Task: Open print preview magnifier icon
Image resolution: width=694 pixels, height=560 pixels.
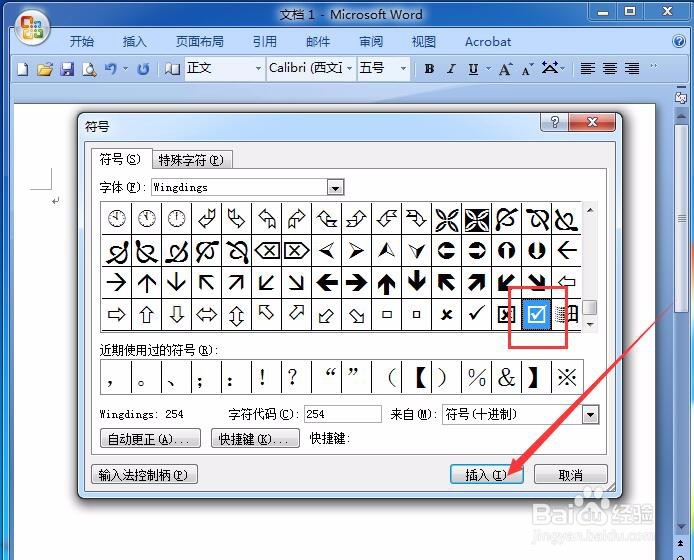Action: point(89,69)
